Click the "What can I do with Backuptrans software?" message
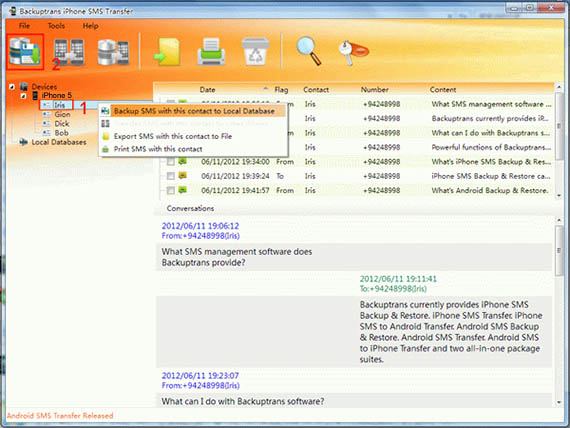 [243, 401]
